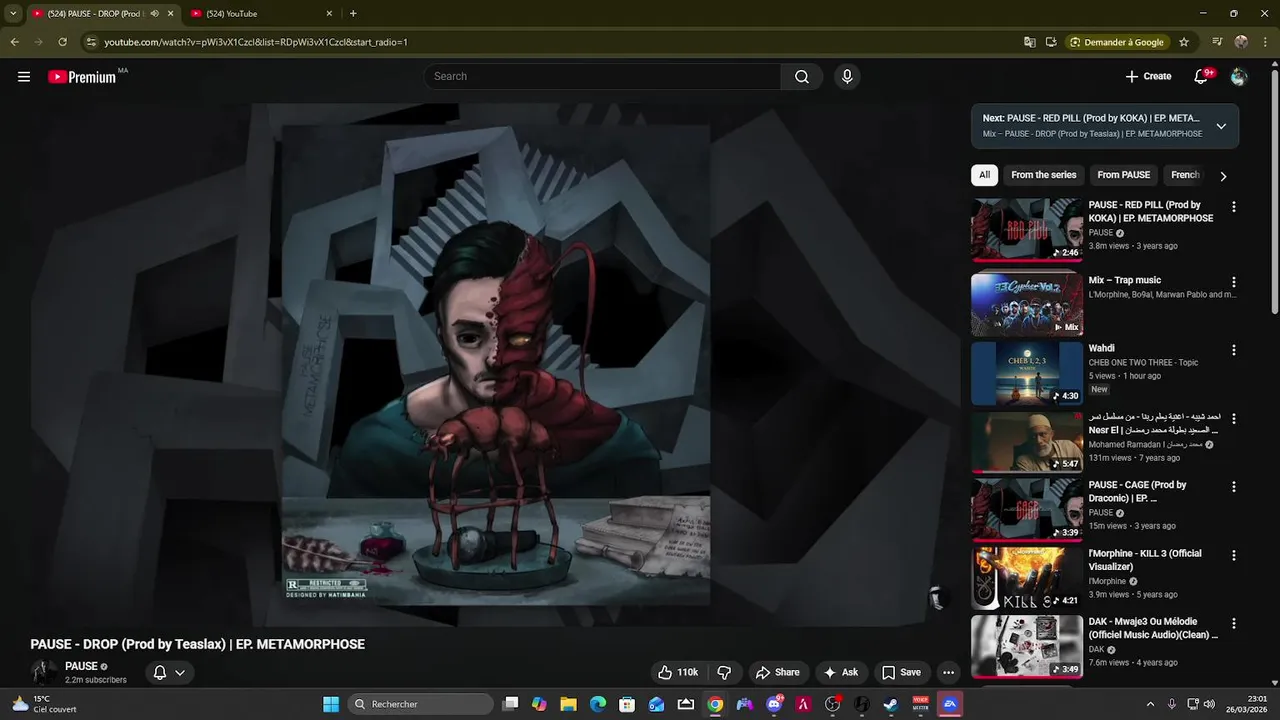Open options menu for RED PILL video
Image resolution: width=1280 pixels, height=720 pixels.
(1233, 207)
